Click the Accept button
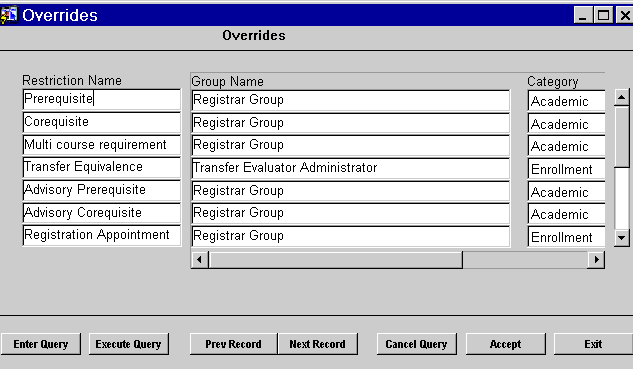Image resolution: width=633 pixels, height=369 pixels. [505, 344]
